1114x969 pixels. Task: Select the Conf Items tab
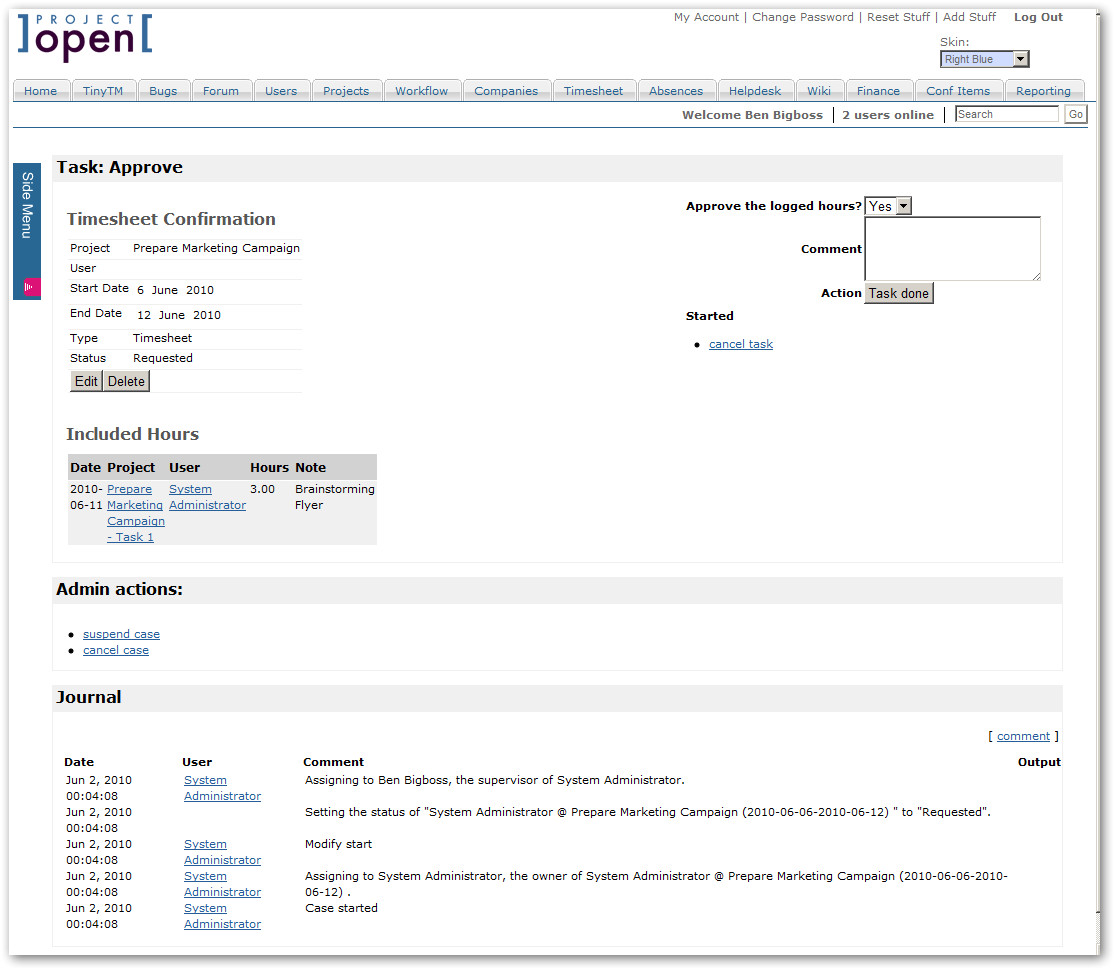(x=957, y=91)
